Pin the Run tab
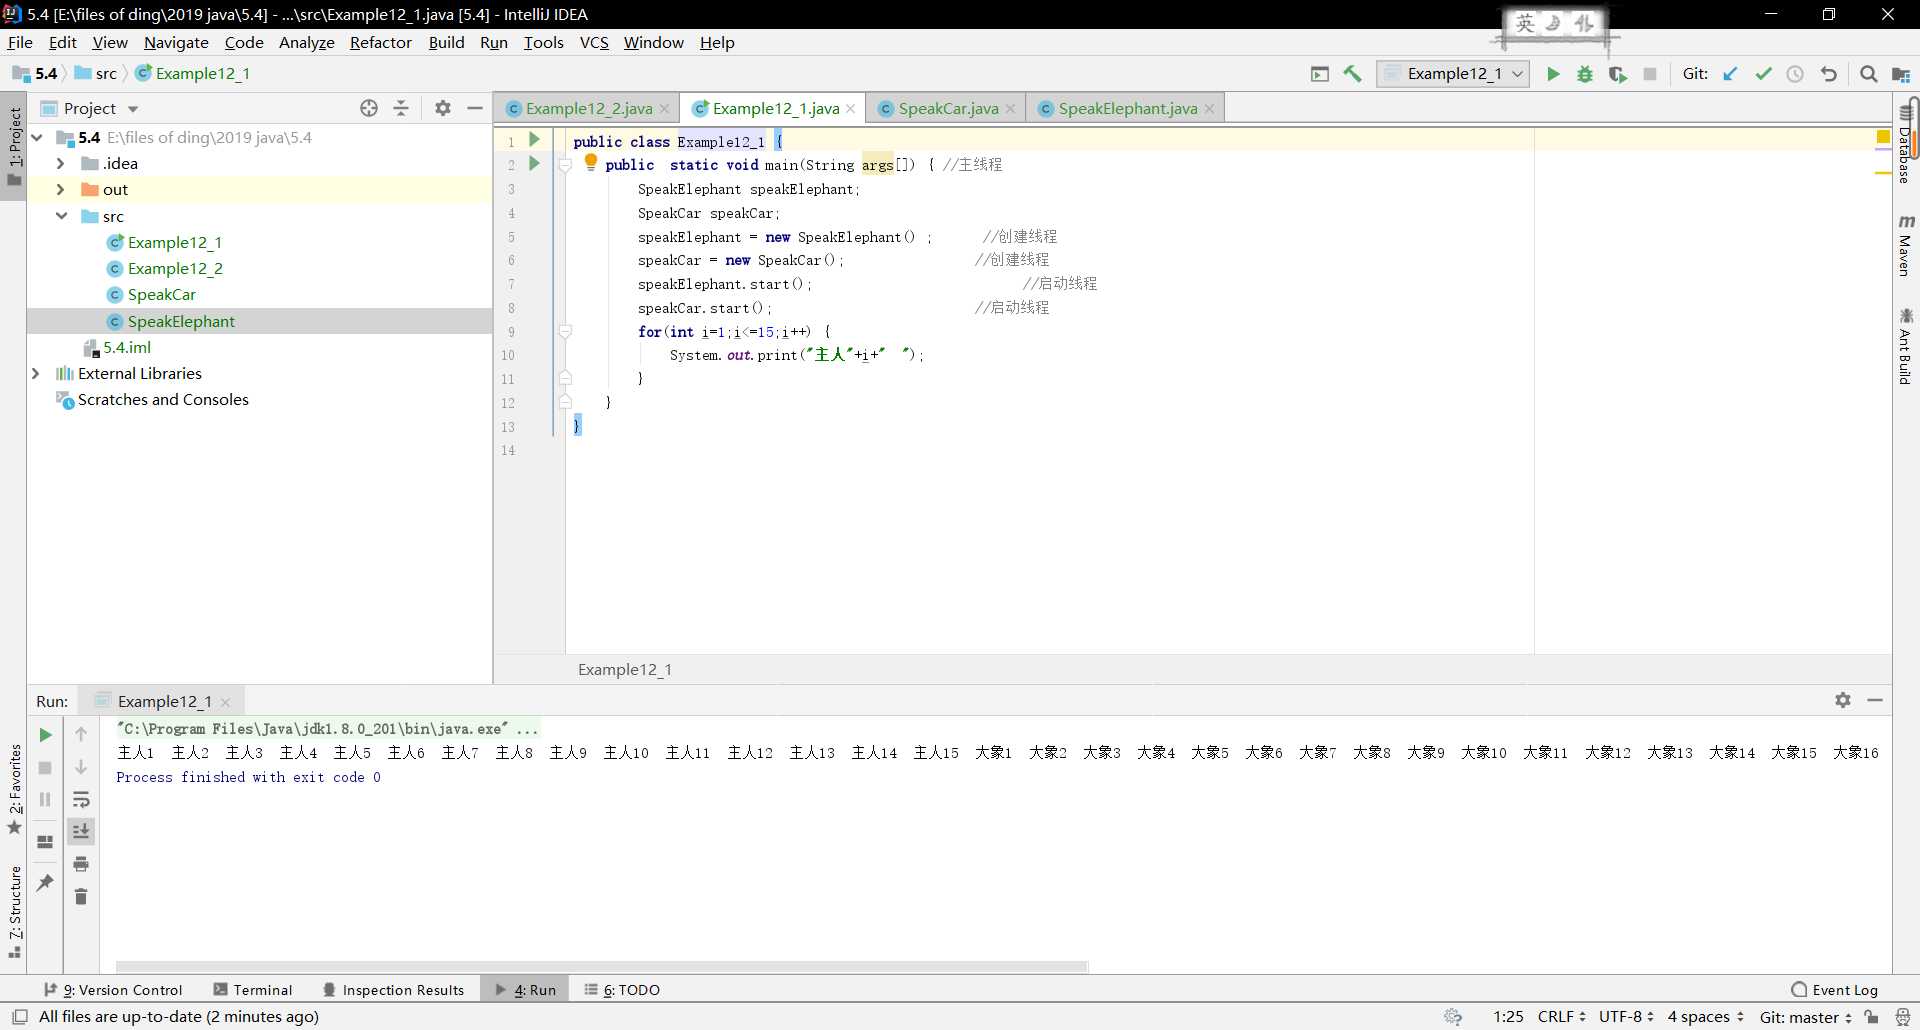Screen dimensions: 1920x1030 (x=45, y=882)
